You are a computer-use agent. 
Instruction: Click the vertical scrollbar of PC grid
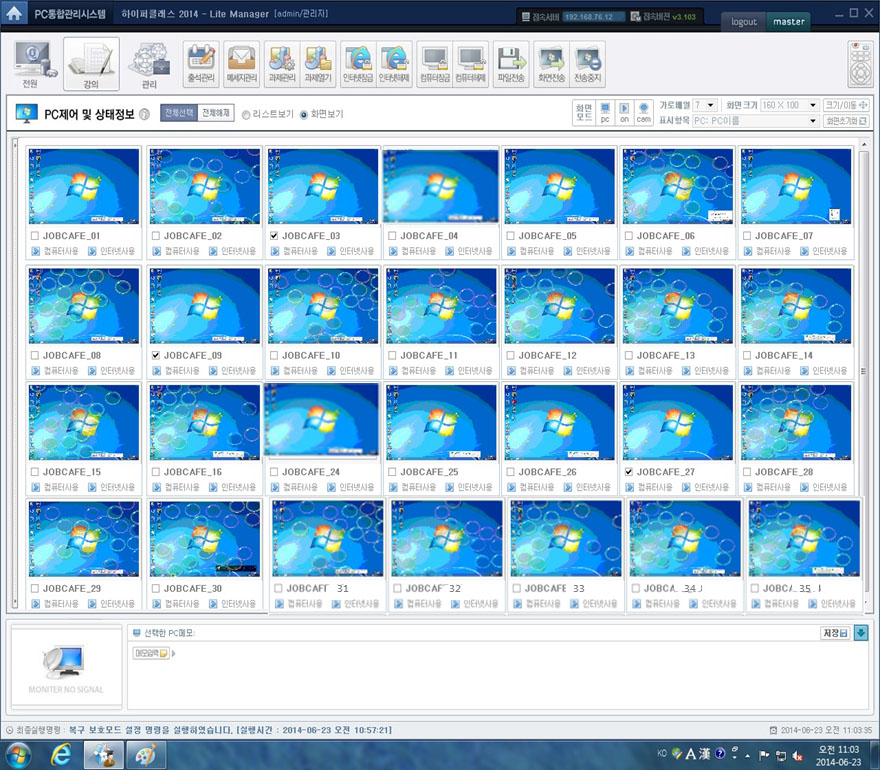(x=864, y=371)
